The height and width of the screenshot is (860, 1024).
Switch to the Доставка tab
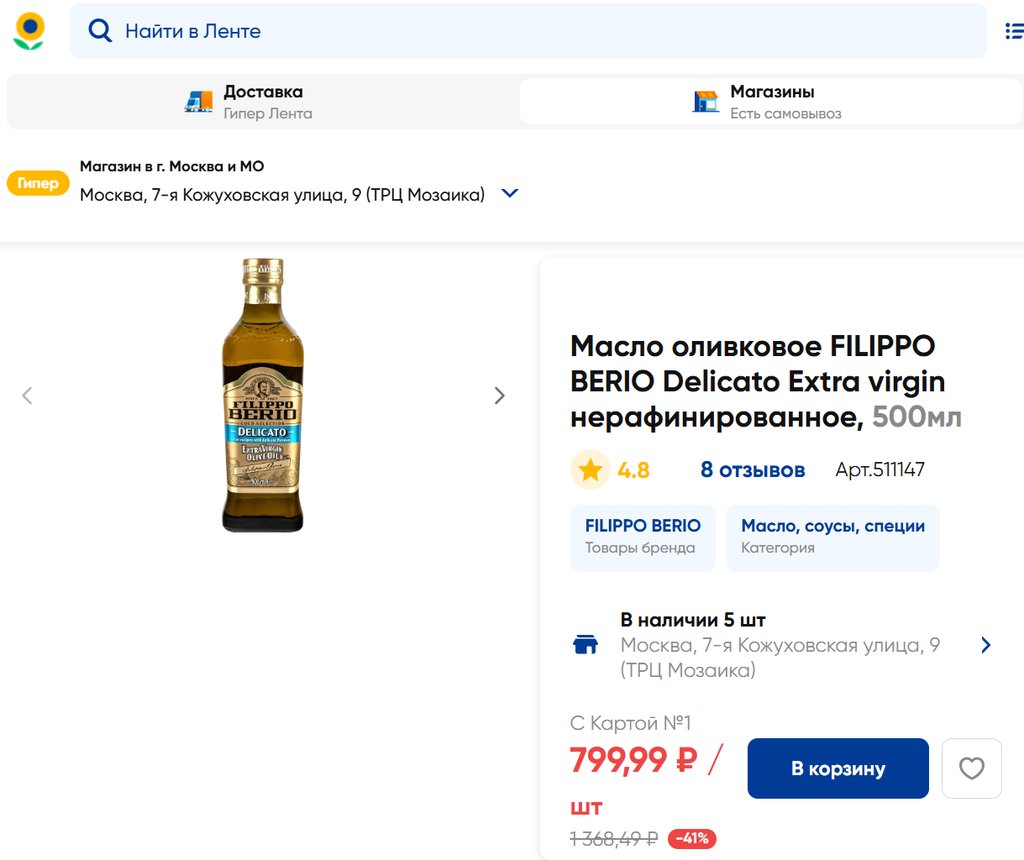(x=262, y=101)
